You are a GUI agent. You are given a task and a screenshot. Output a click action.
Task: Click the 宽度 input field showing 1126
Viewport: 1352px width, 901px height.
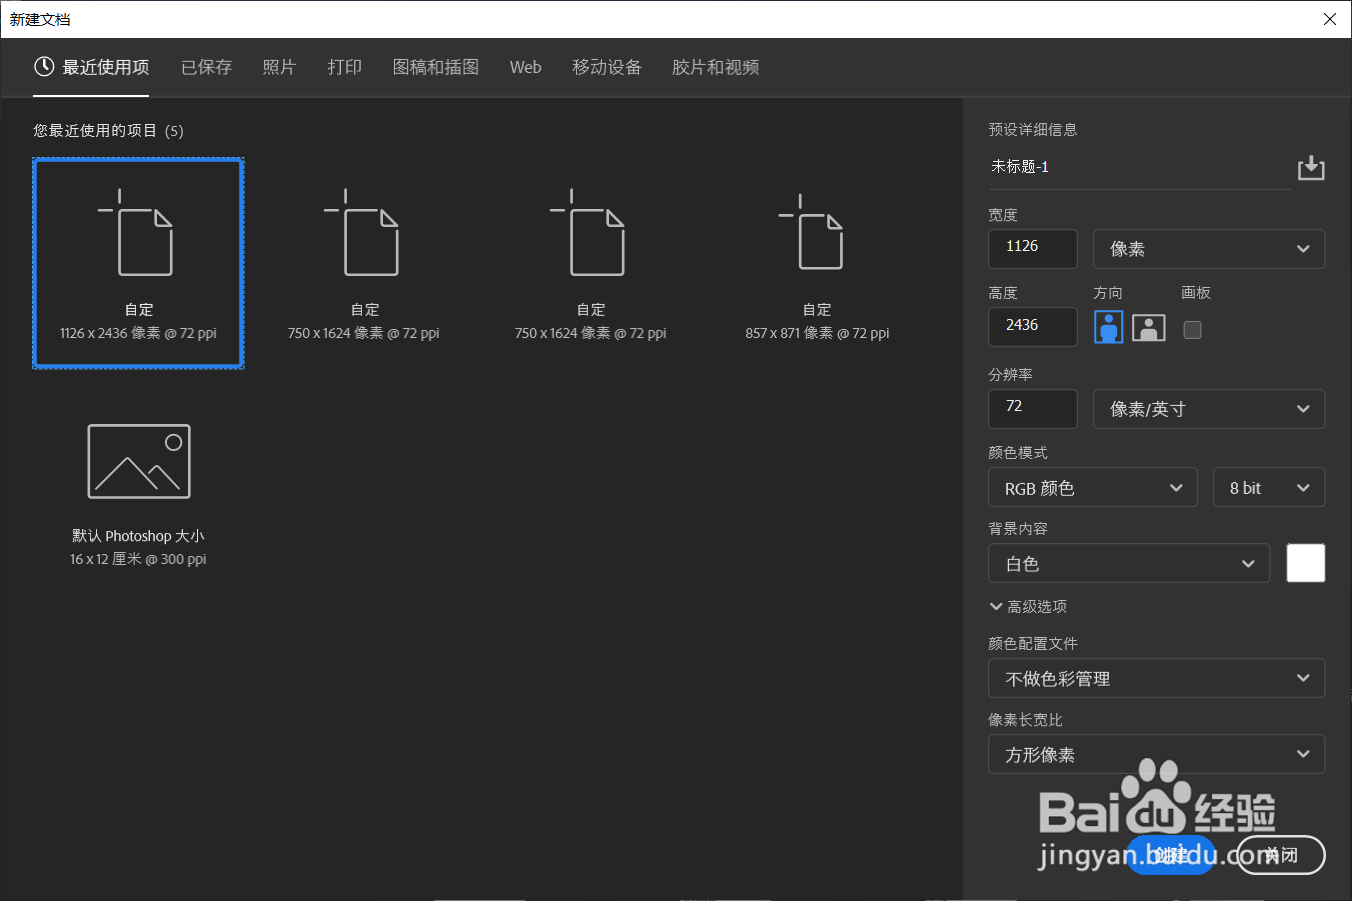(1032, 248)
